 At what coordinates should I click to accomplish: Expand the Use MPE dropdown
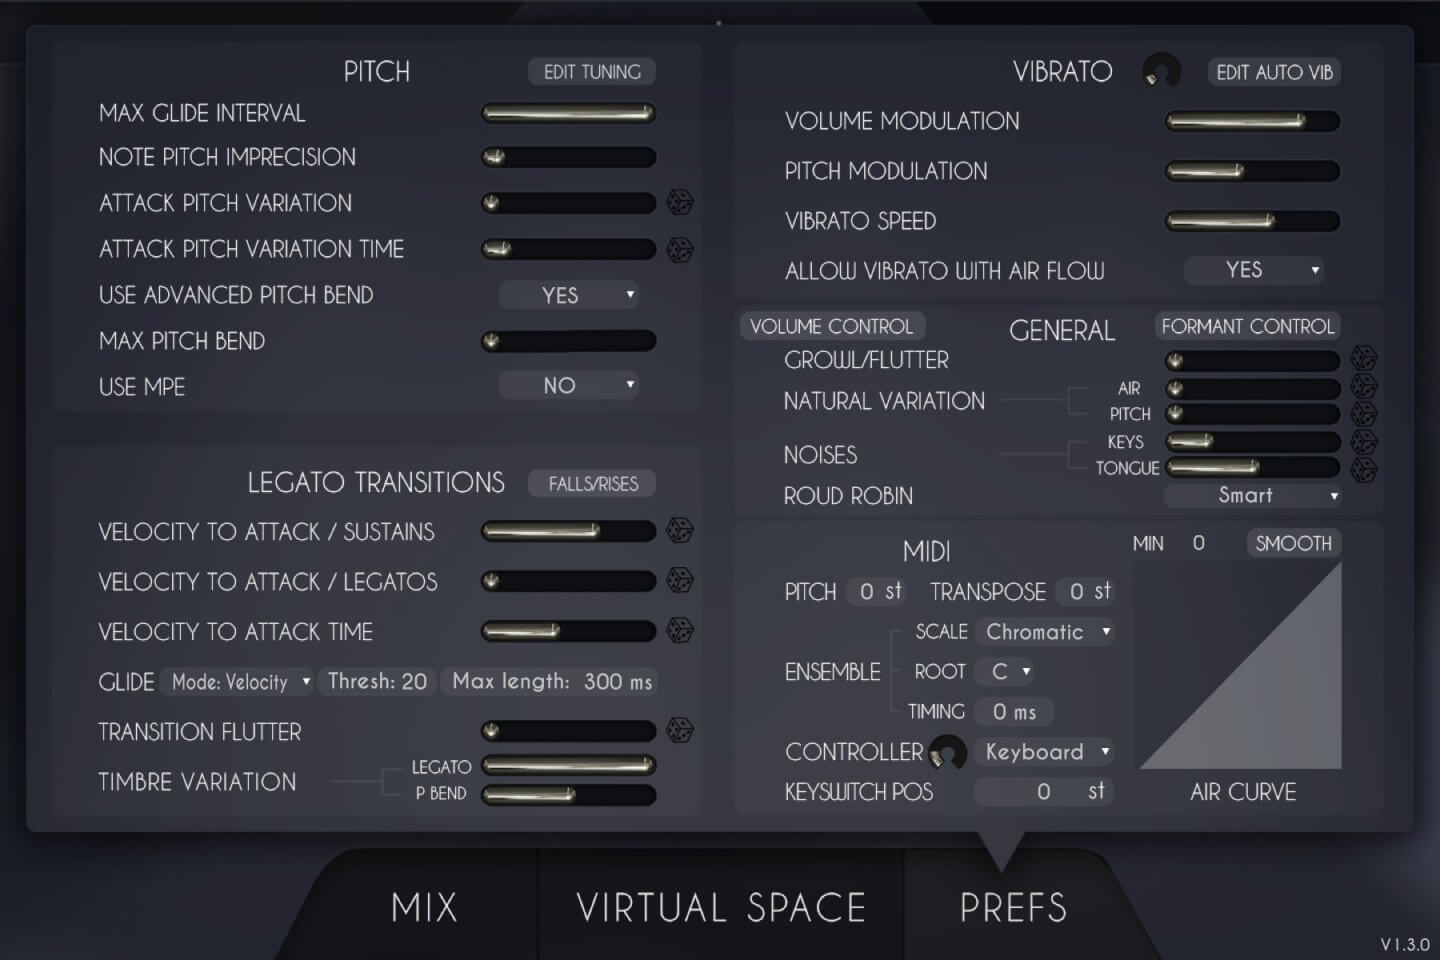[569, 386]
